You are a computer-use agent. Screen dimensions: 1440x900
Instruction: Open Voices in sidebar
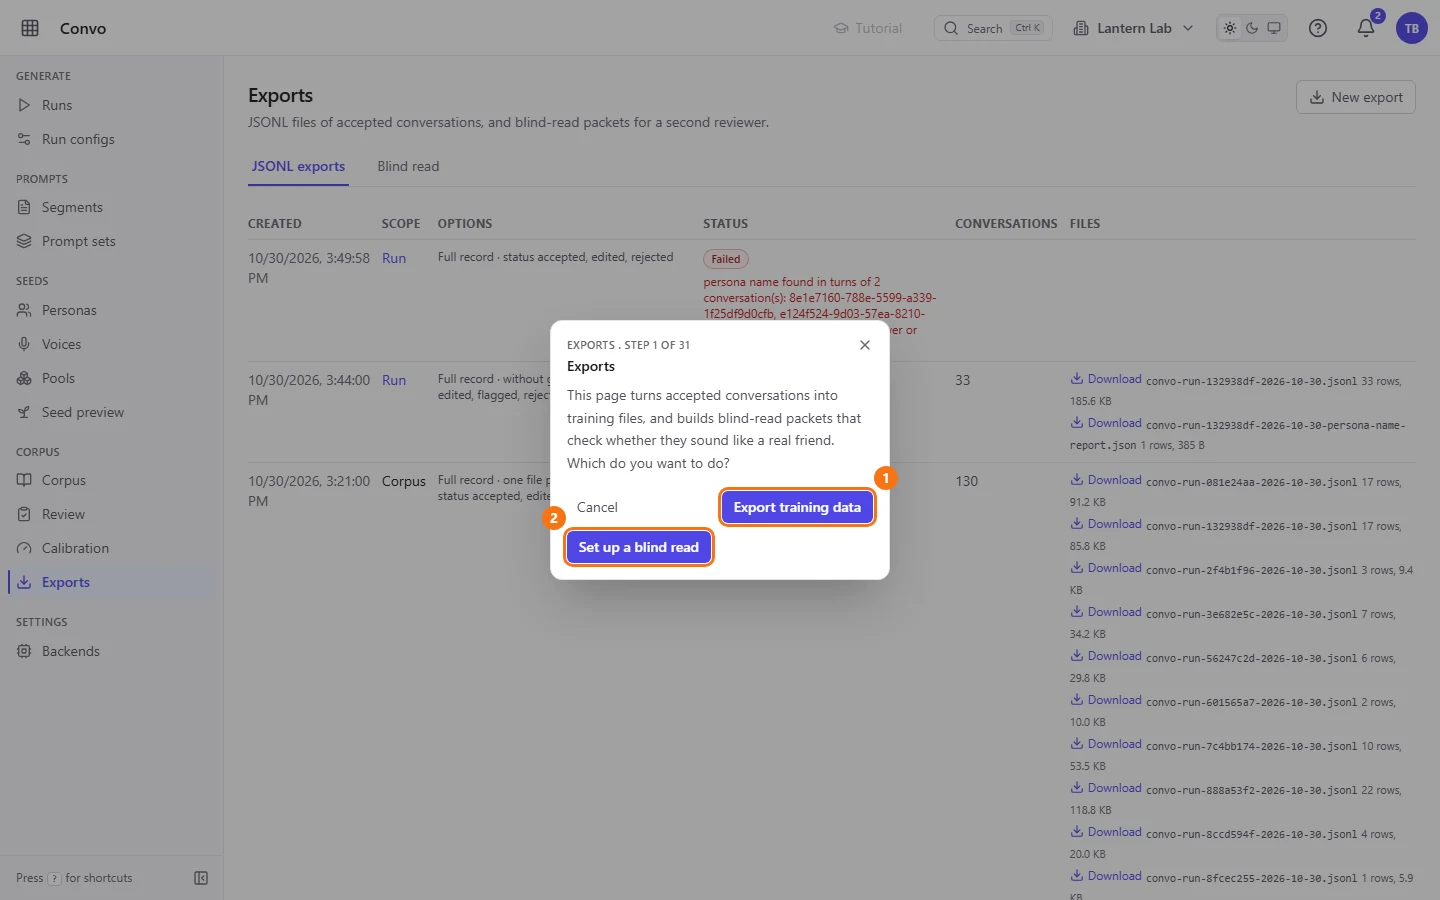click(111, 344)
